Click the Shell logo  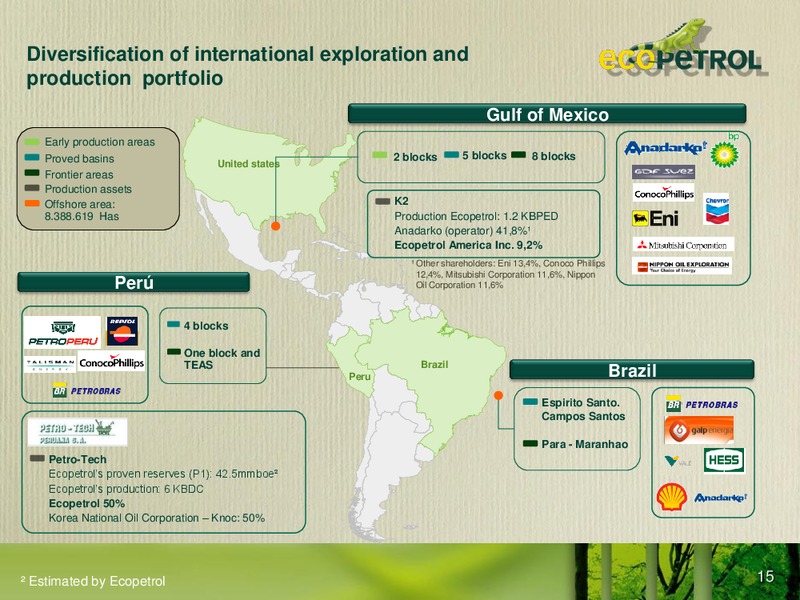[x=671, y=497]
